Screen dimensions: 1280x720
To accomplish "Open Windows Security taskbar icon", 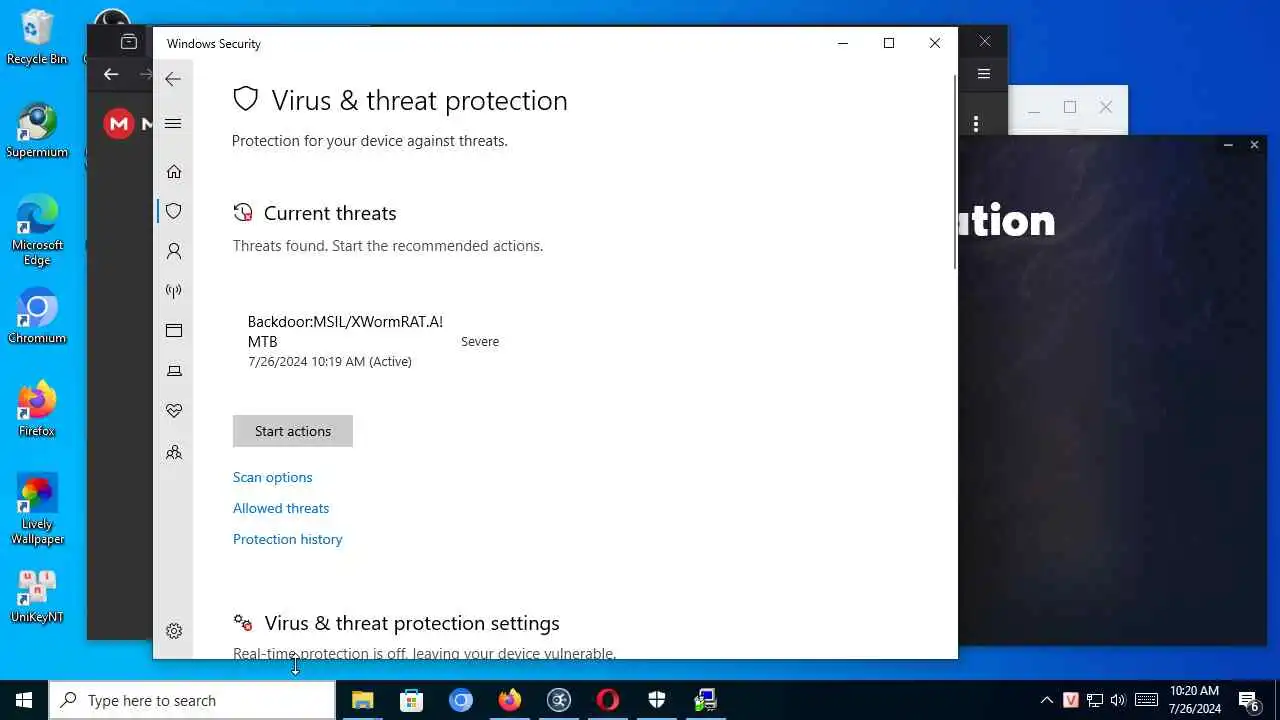I will tap(657, 700).
